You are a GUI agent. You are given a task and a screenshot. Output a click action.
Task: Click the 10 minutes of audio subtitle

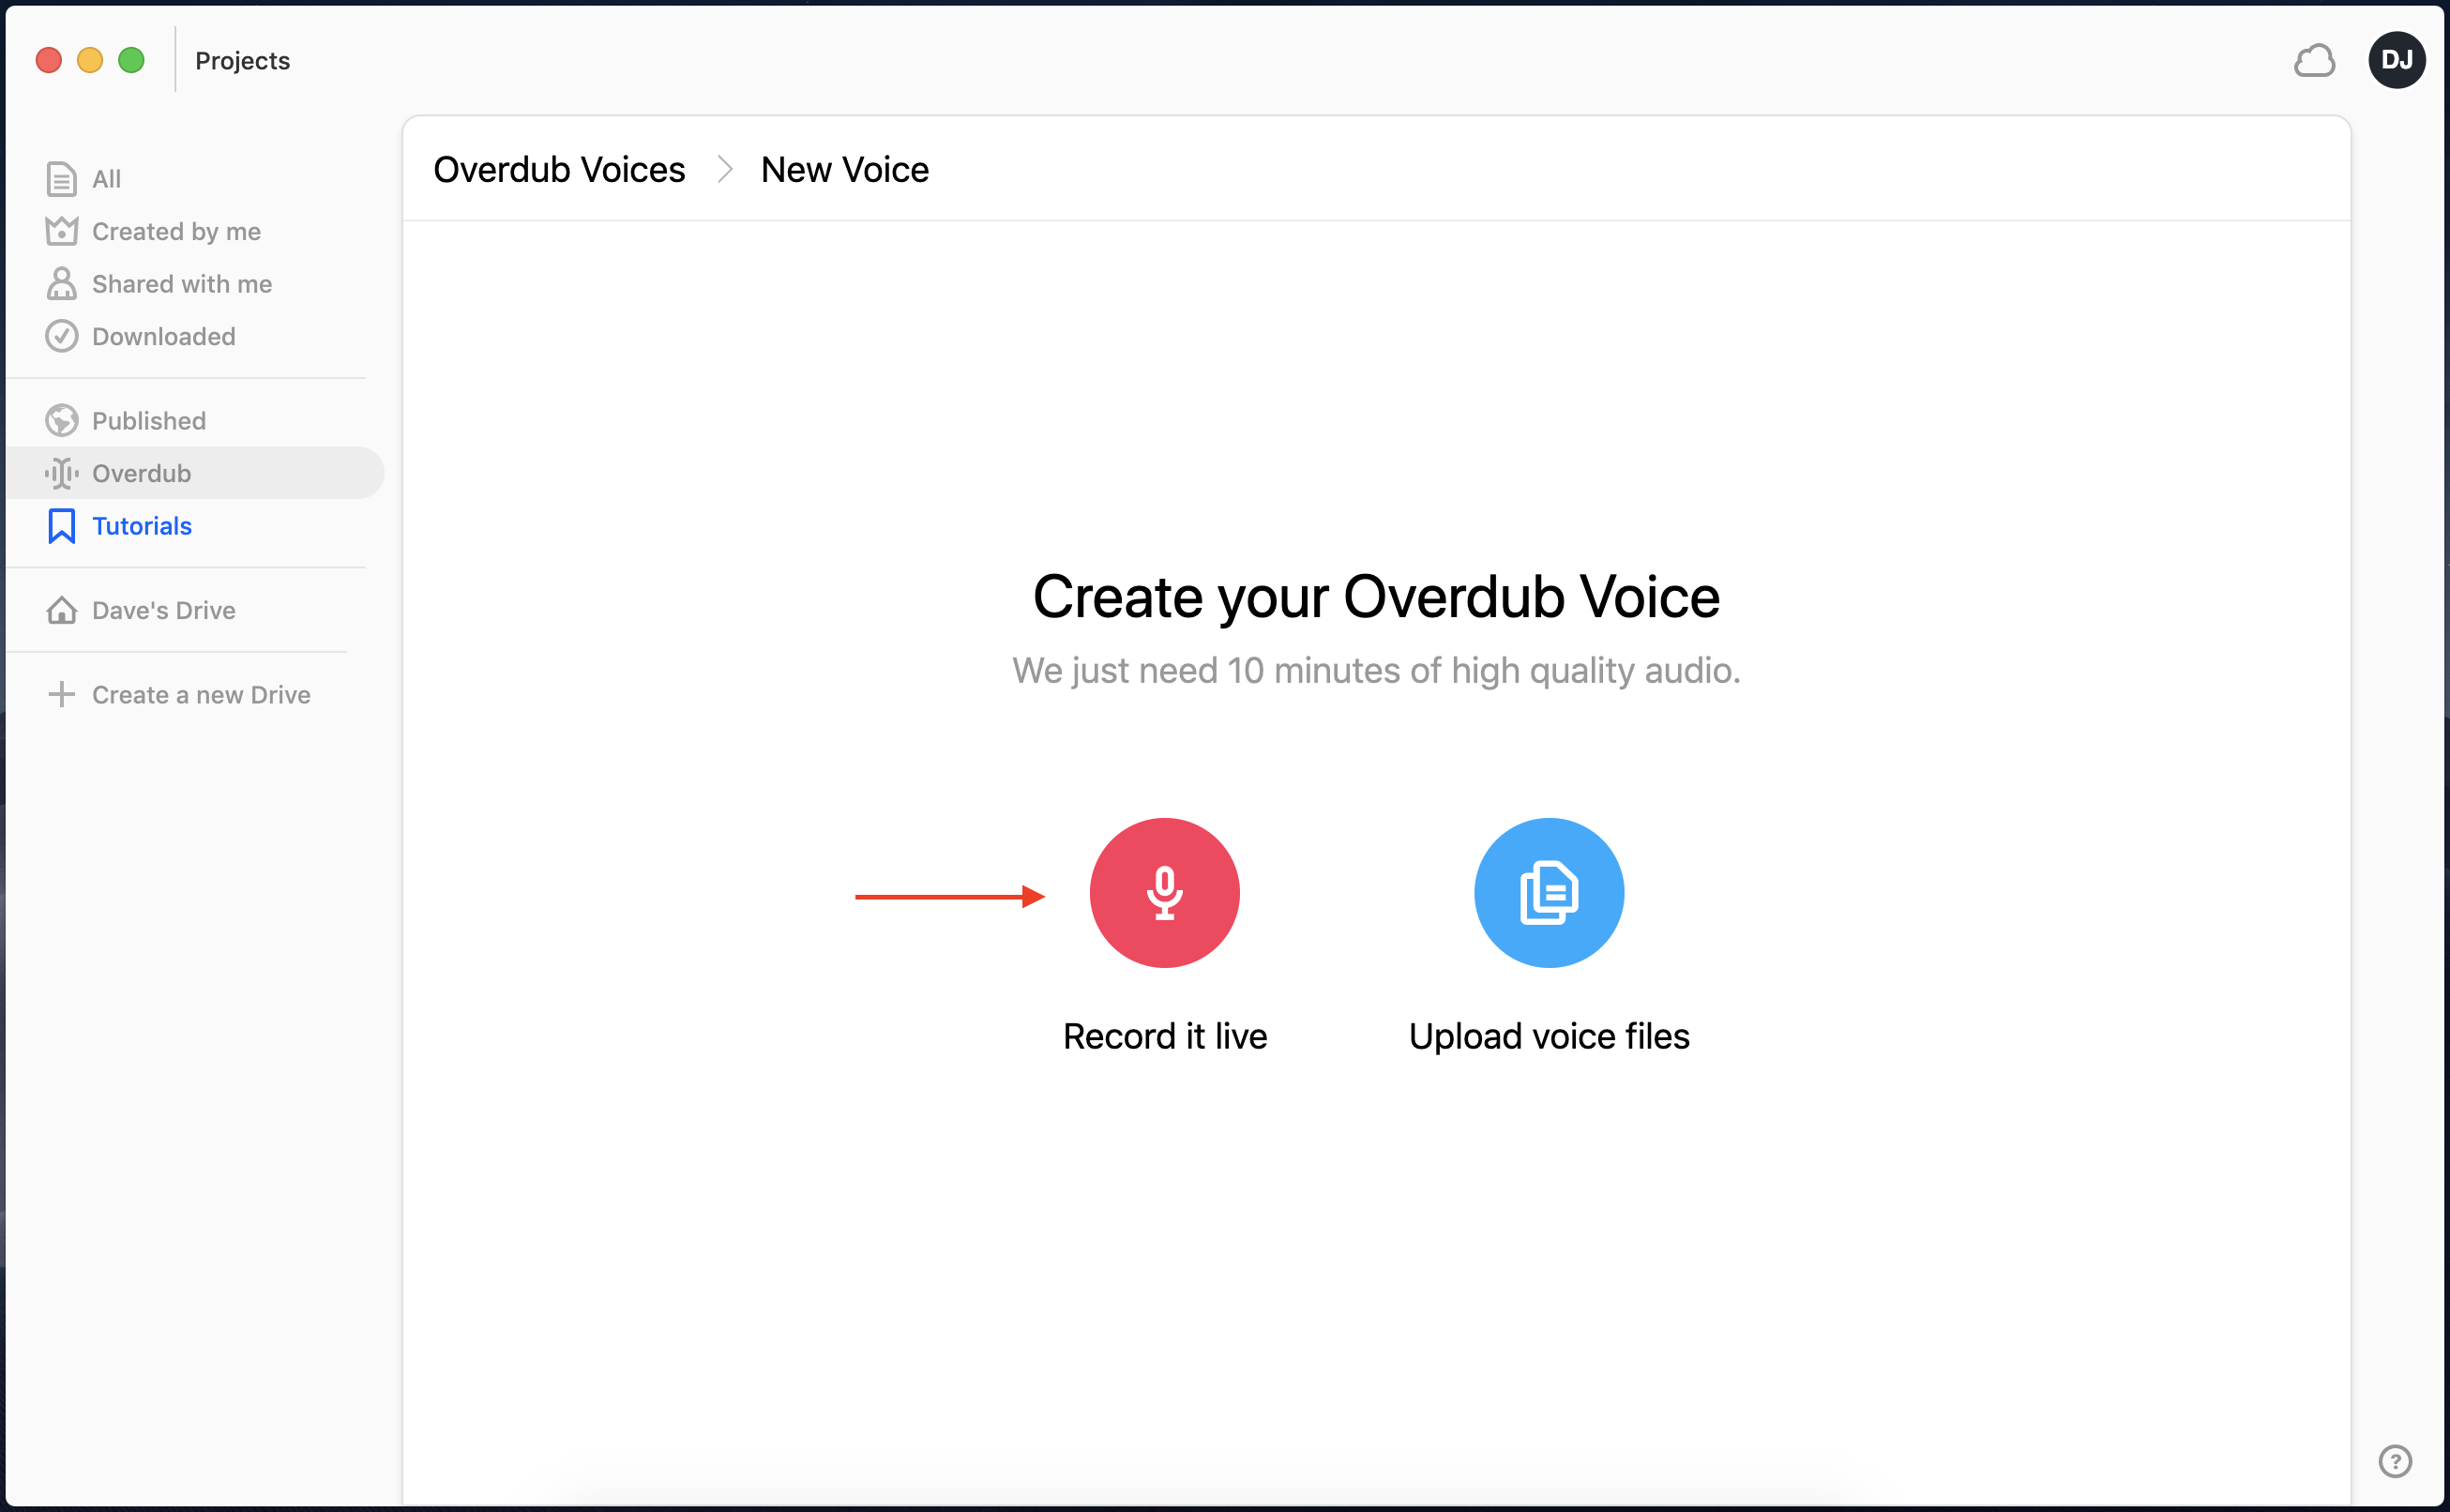pyautogui.click(x=1375, y=670)
